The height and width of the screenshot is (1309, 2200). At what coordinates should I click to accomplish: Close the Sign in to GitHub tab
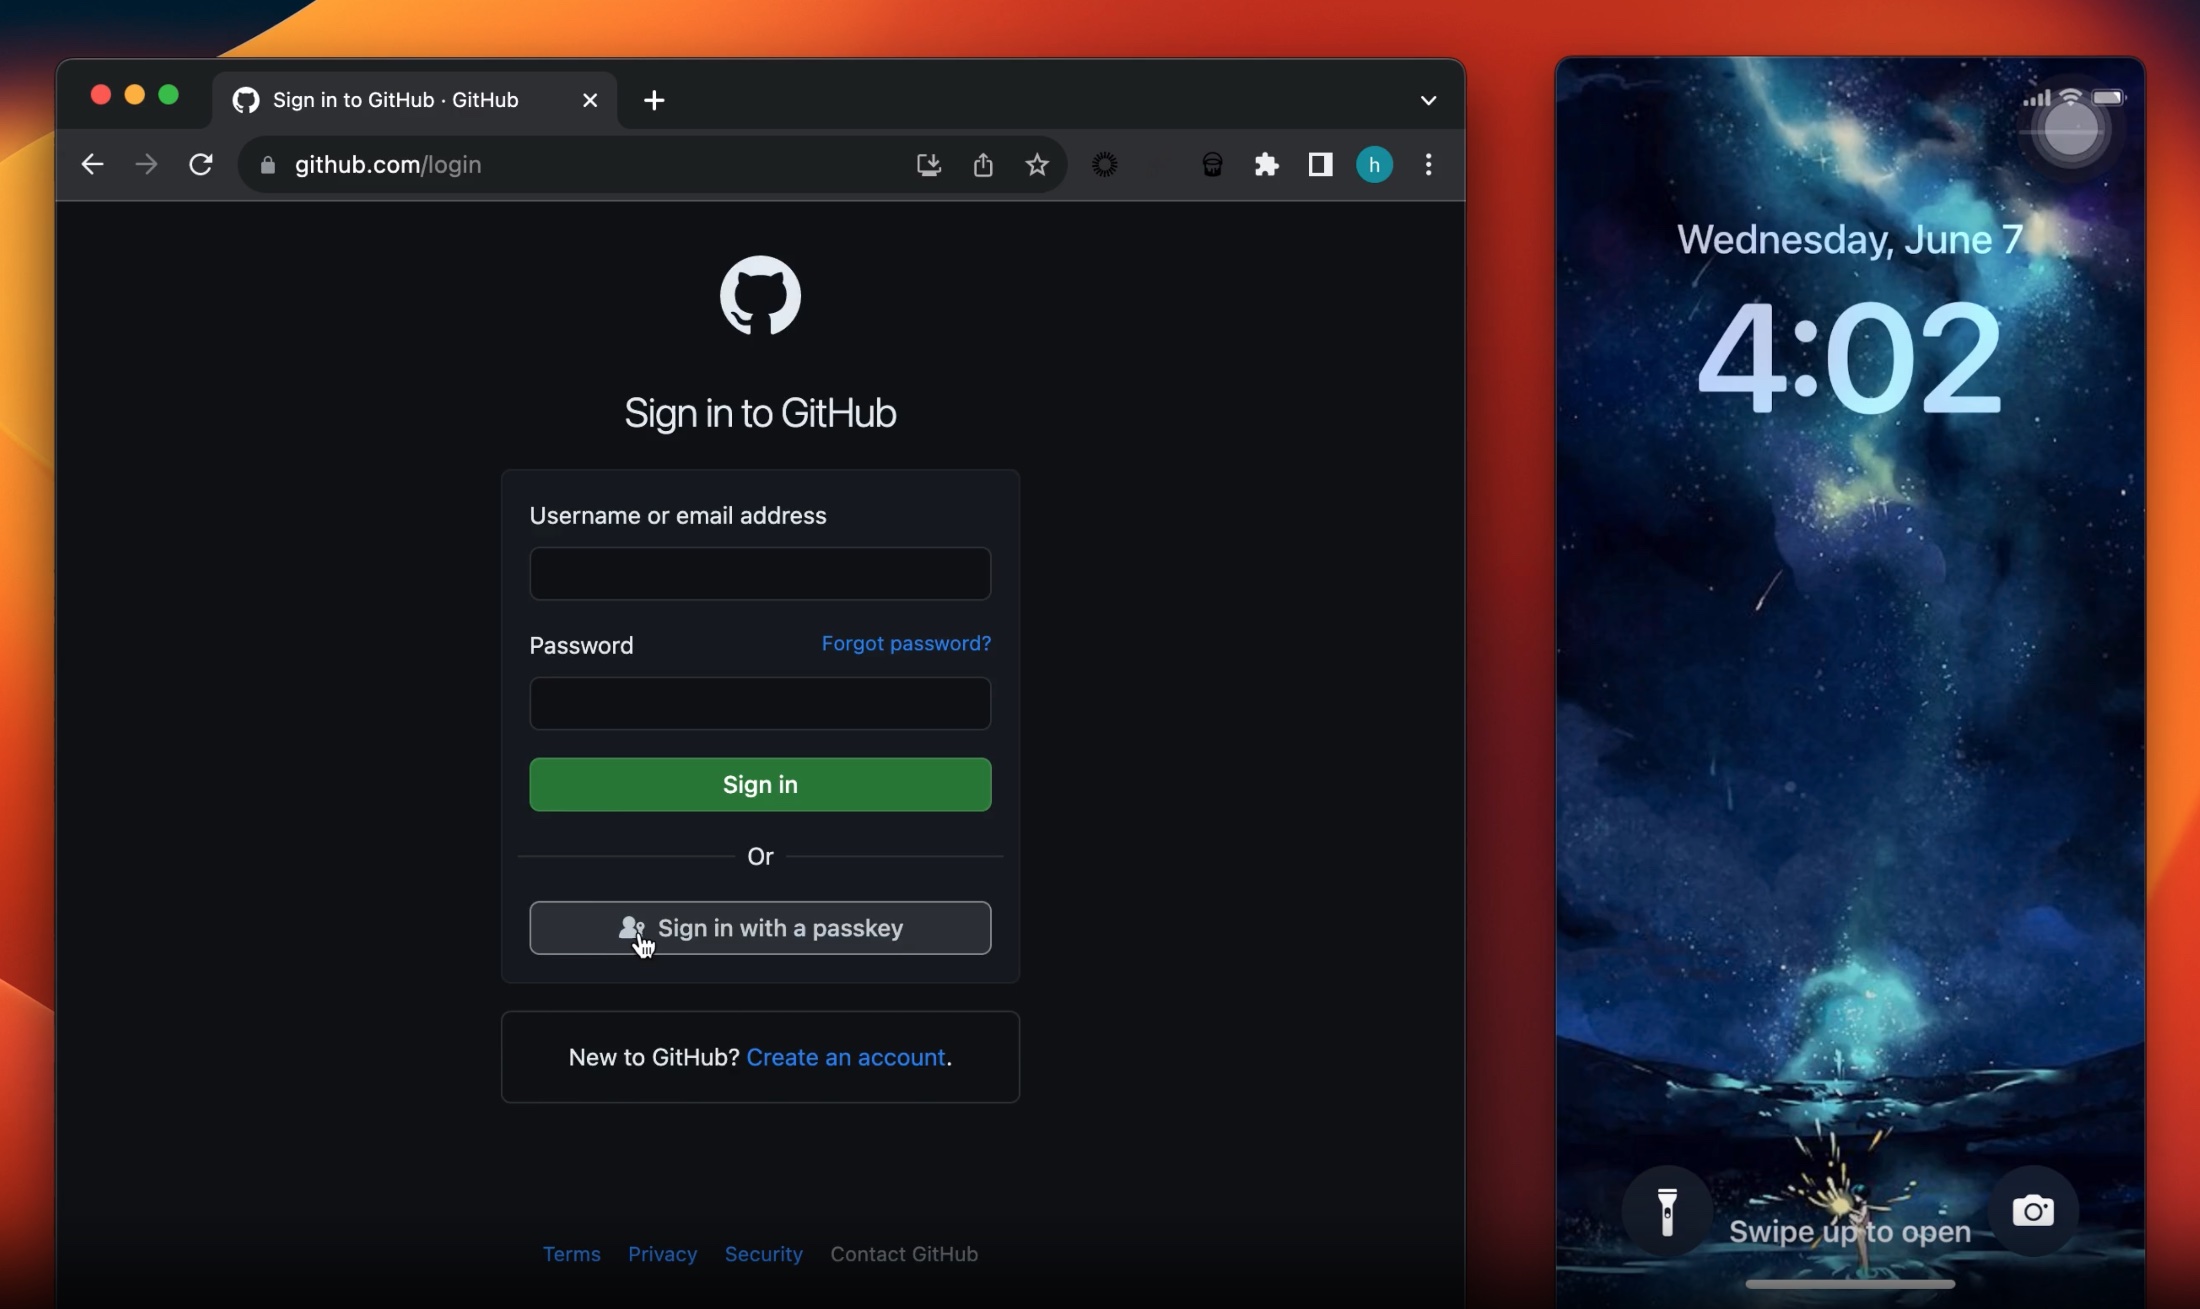[590, 100]
